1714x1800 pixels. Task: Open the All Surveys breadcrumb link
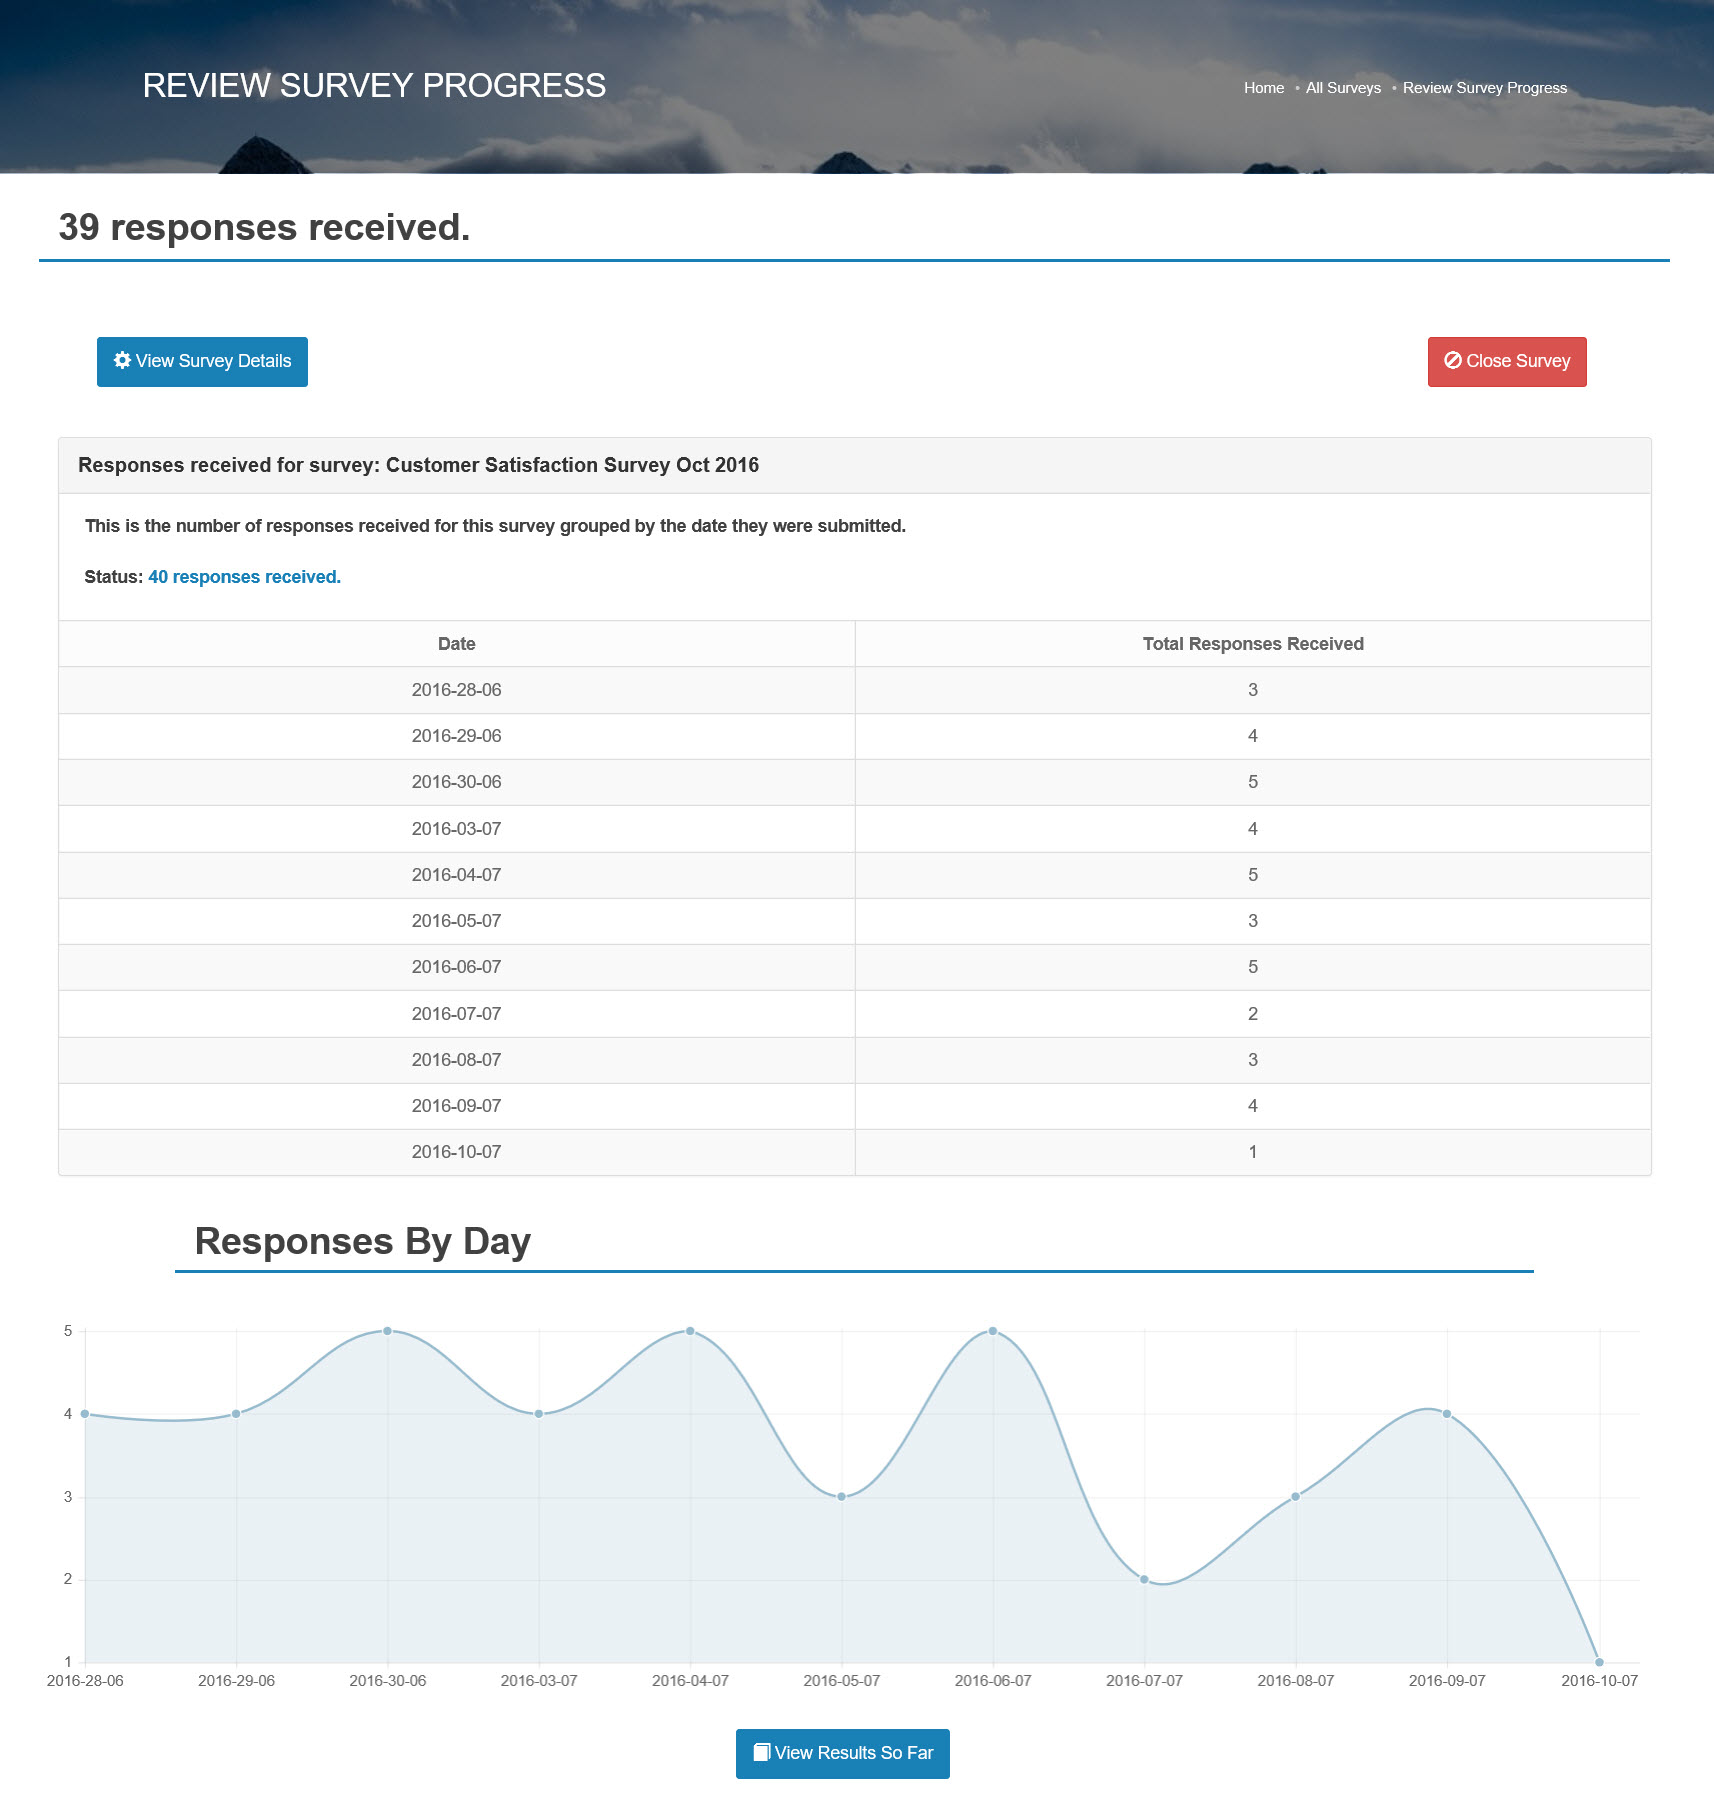point(1342,88)
